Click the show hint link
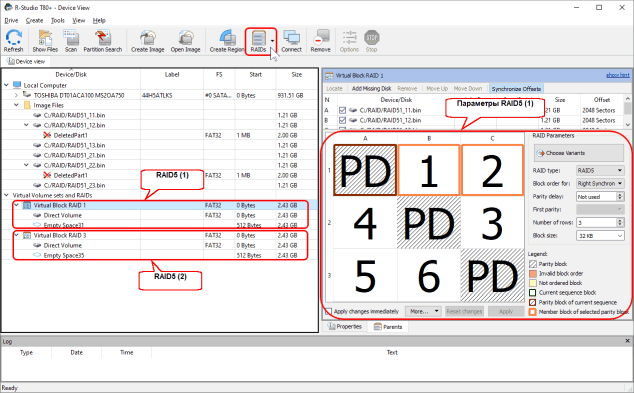This screenshot has height=393, width=634. pos(617,75)
